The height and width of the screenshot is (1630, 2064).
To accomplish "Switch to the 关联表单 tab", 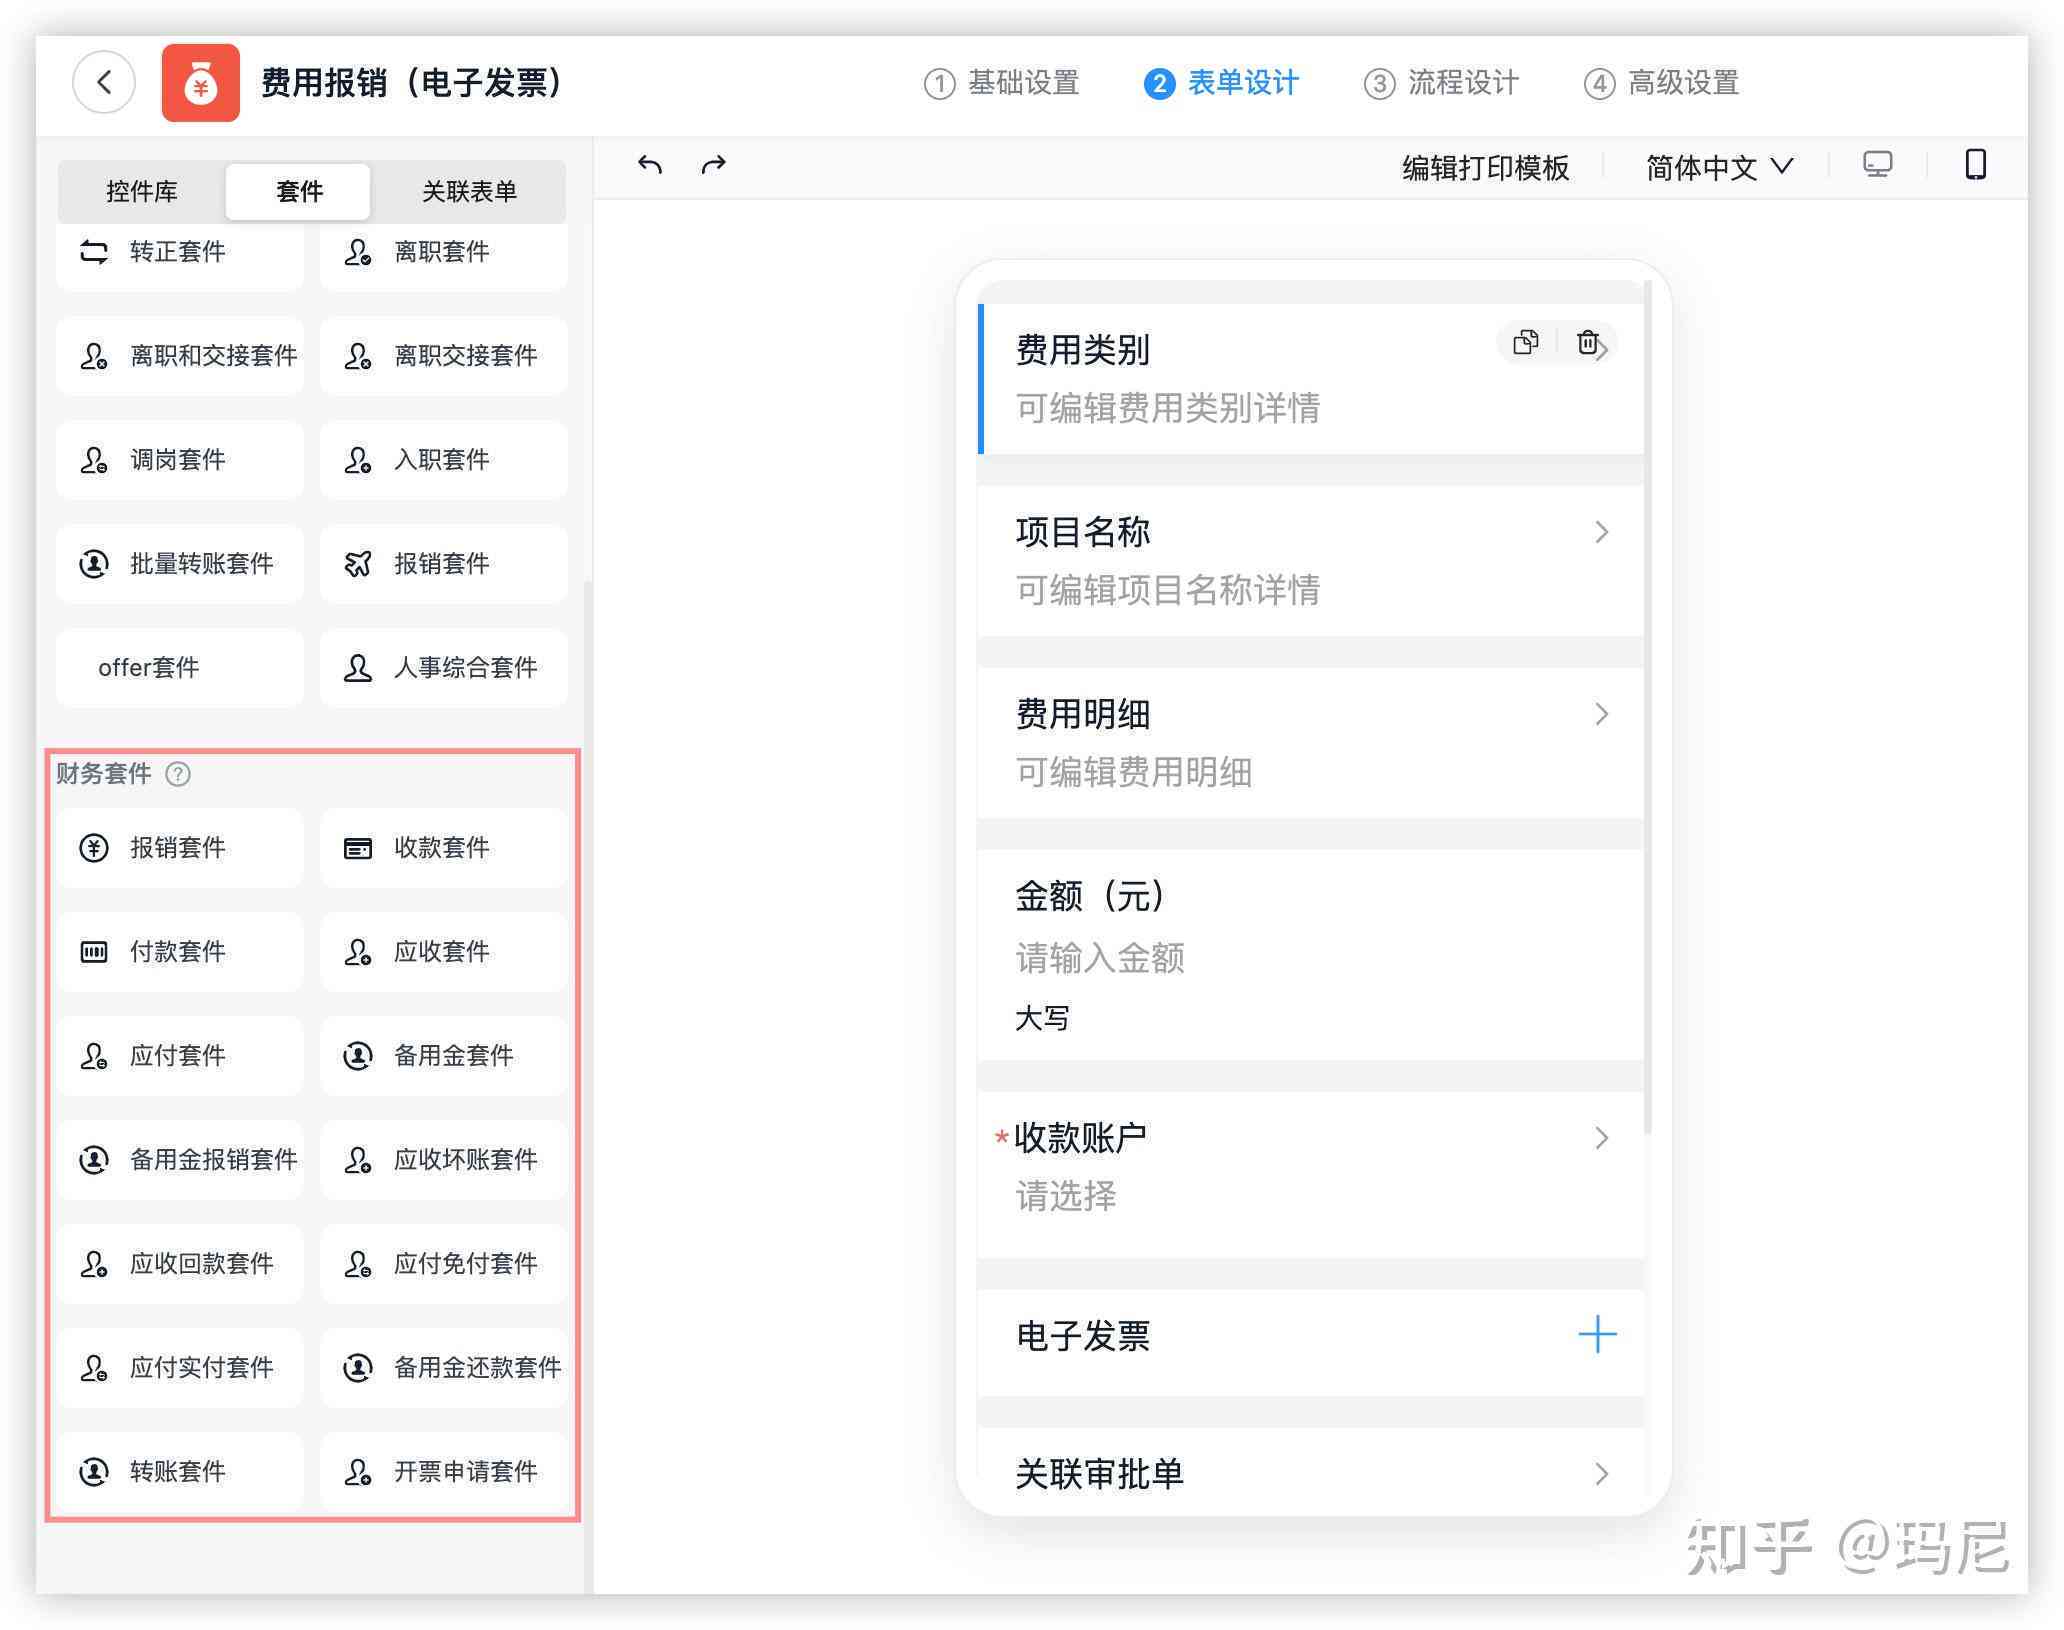I will [x=469, y=191].
